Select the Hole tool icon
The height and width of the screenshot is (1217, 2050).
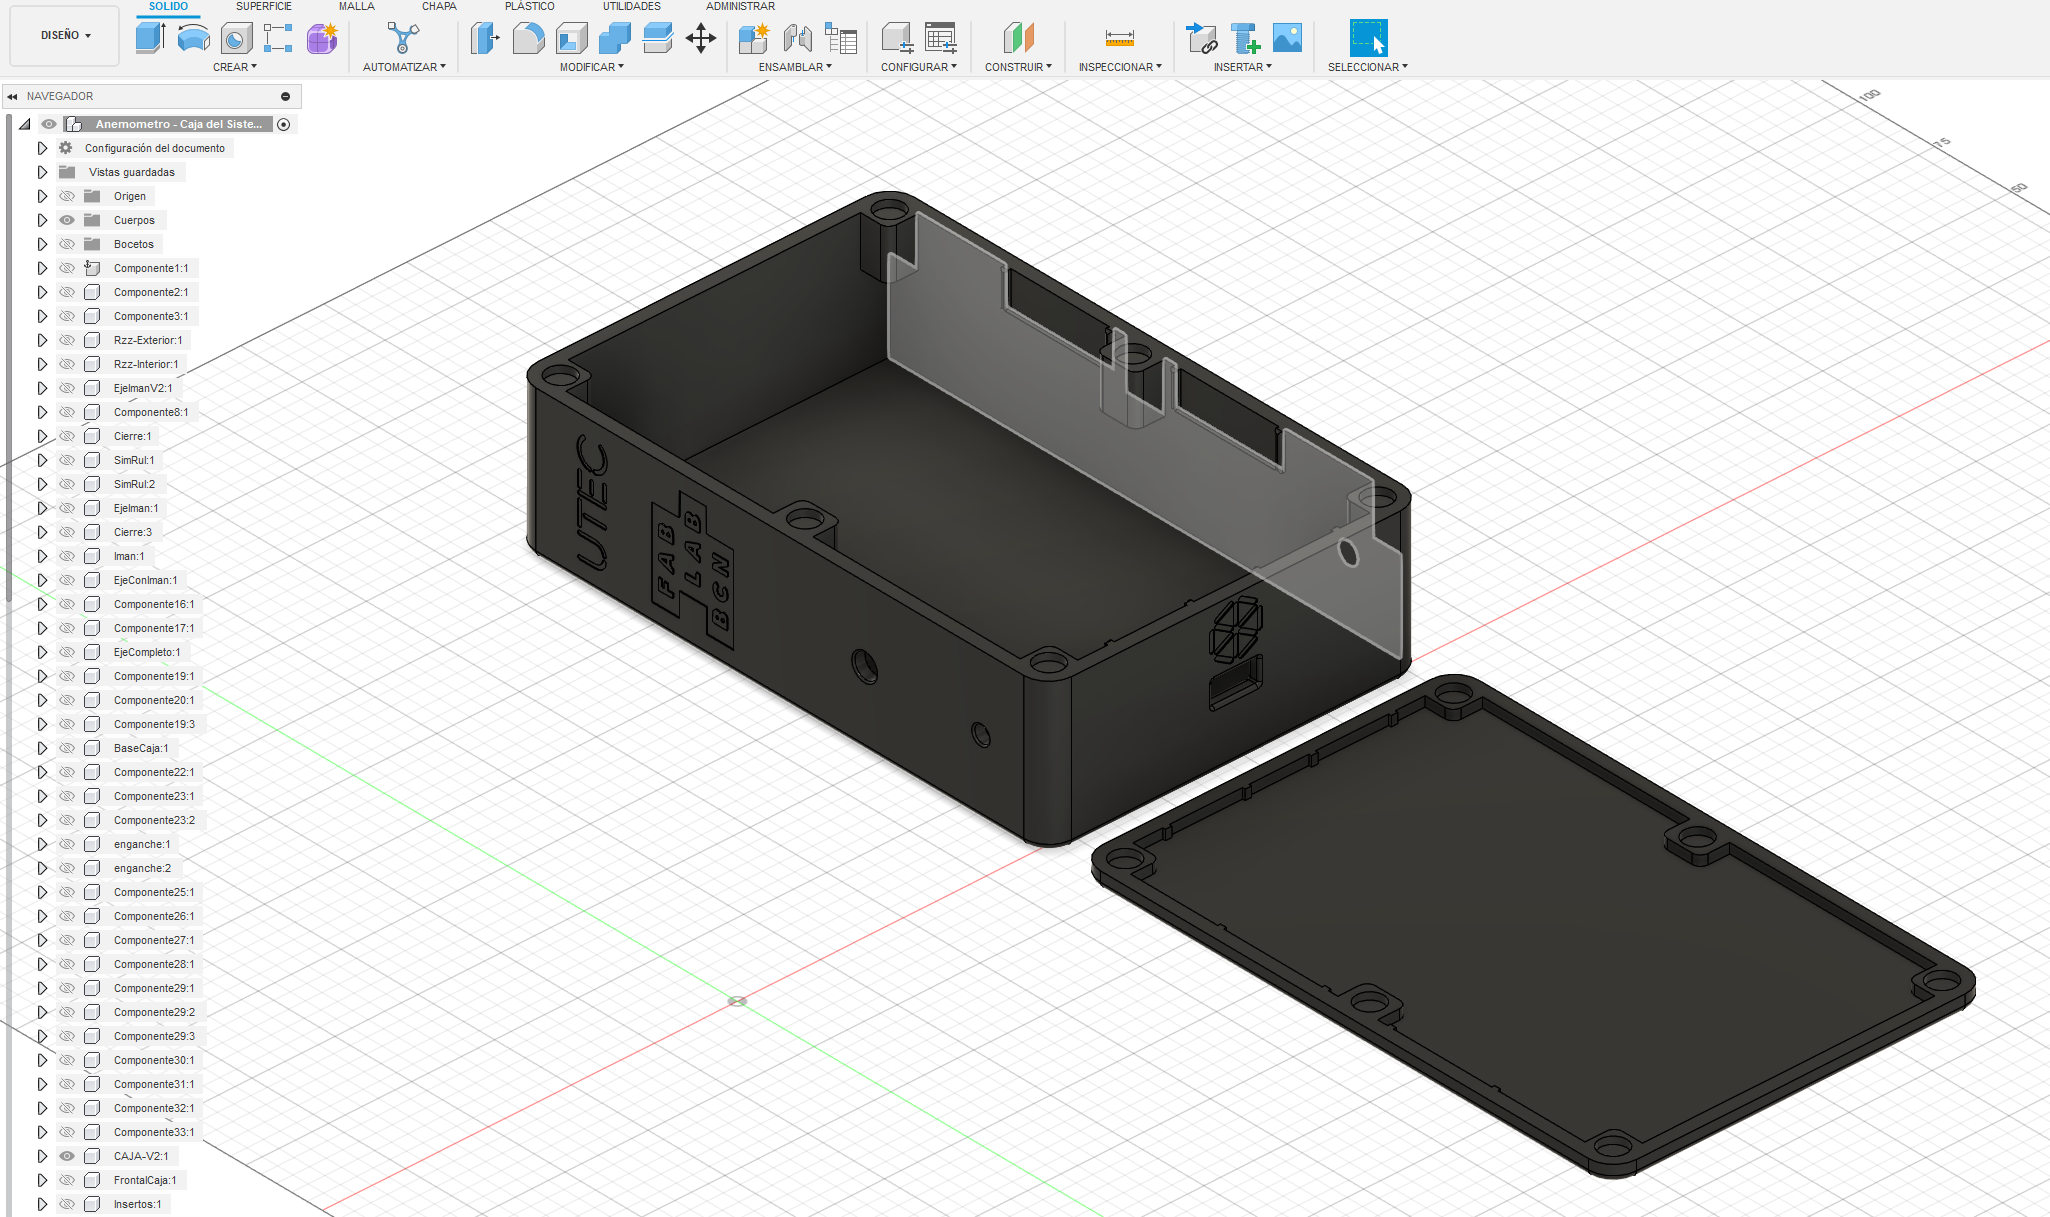tap(236, 39)
